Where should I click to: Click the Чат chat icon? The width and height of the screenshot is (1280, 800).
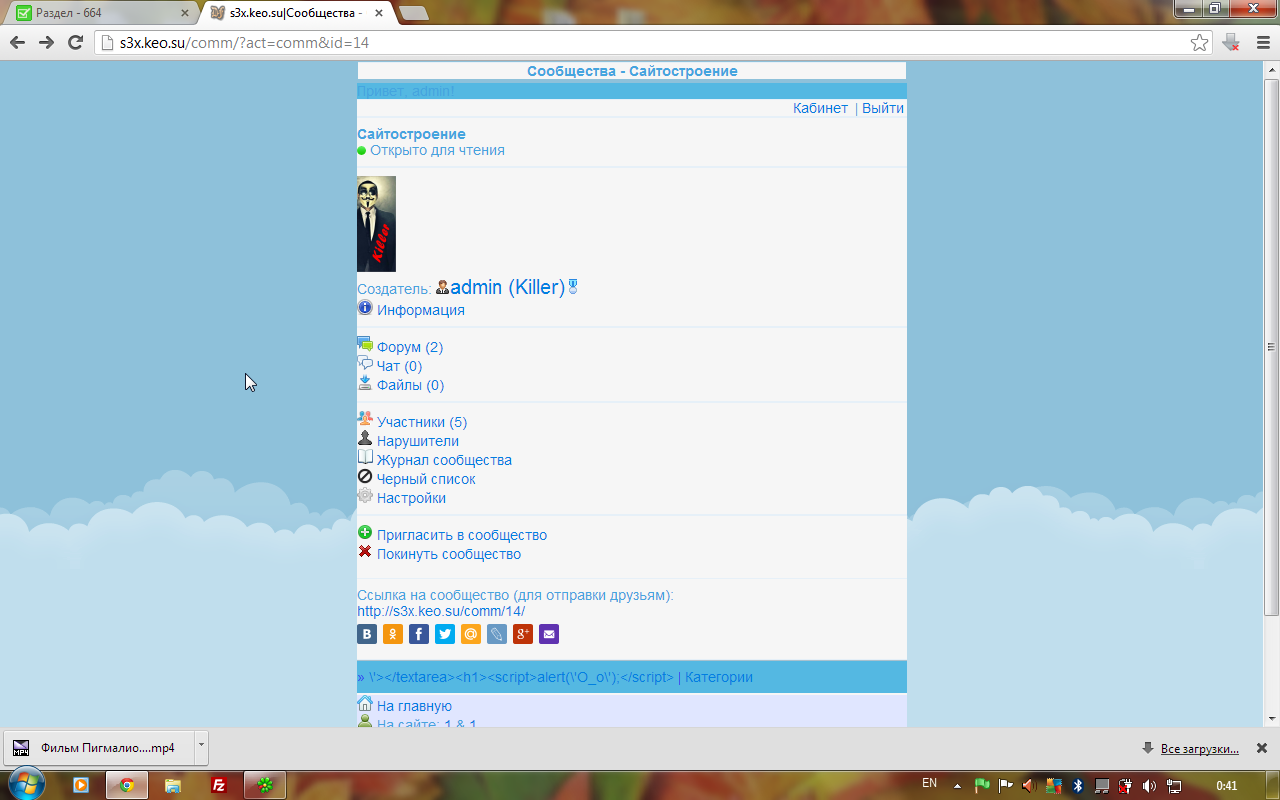[x=365, y=364]
